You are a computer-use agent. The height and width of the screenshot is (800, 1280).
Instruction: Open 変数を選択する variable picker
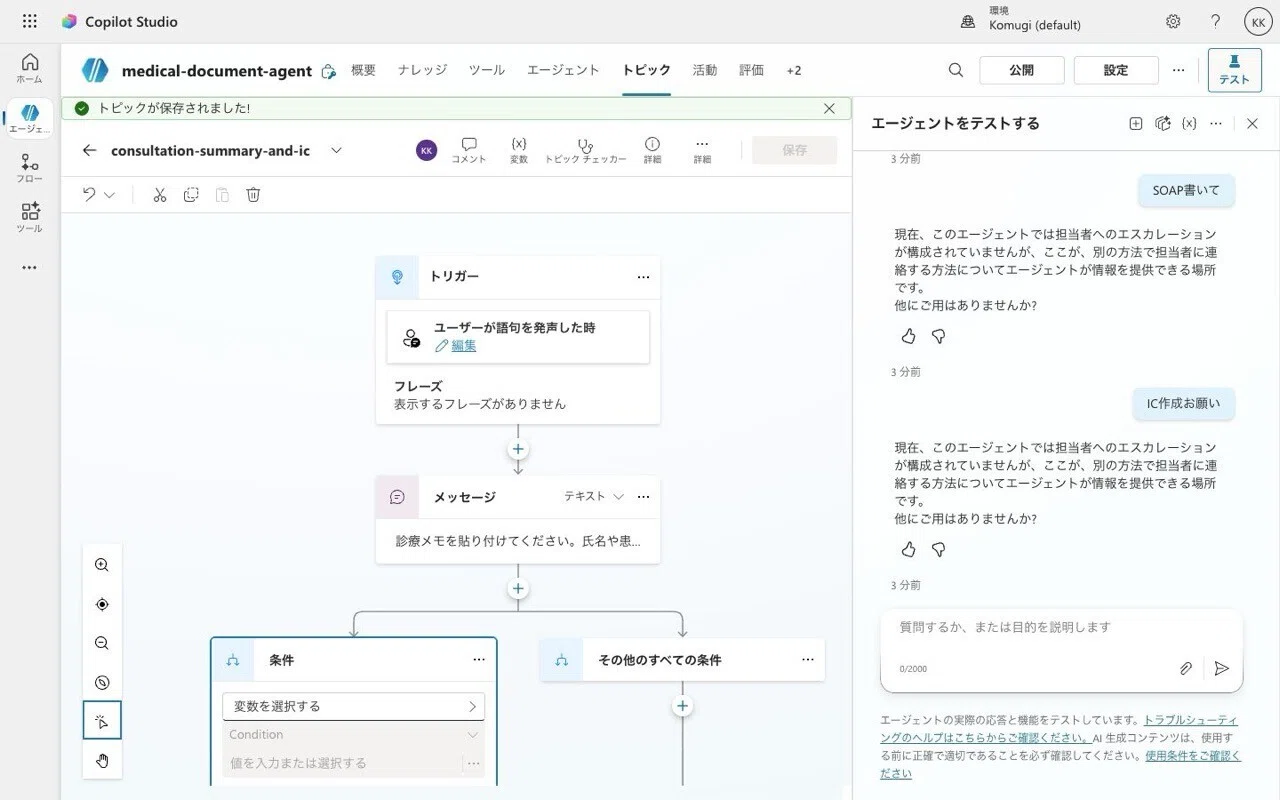(x=353, y=706)
